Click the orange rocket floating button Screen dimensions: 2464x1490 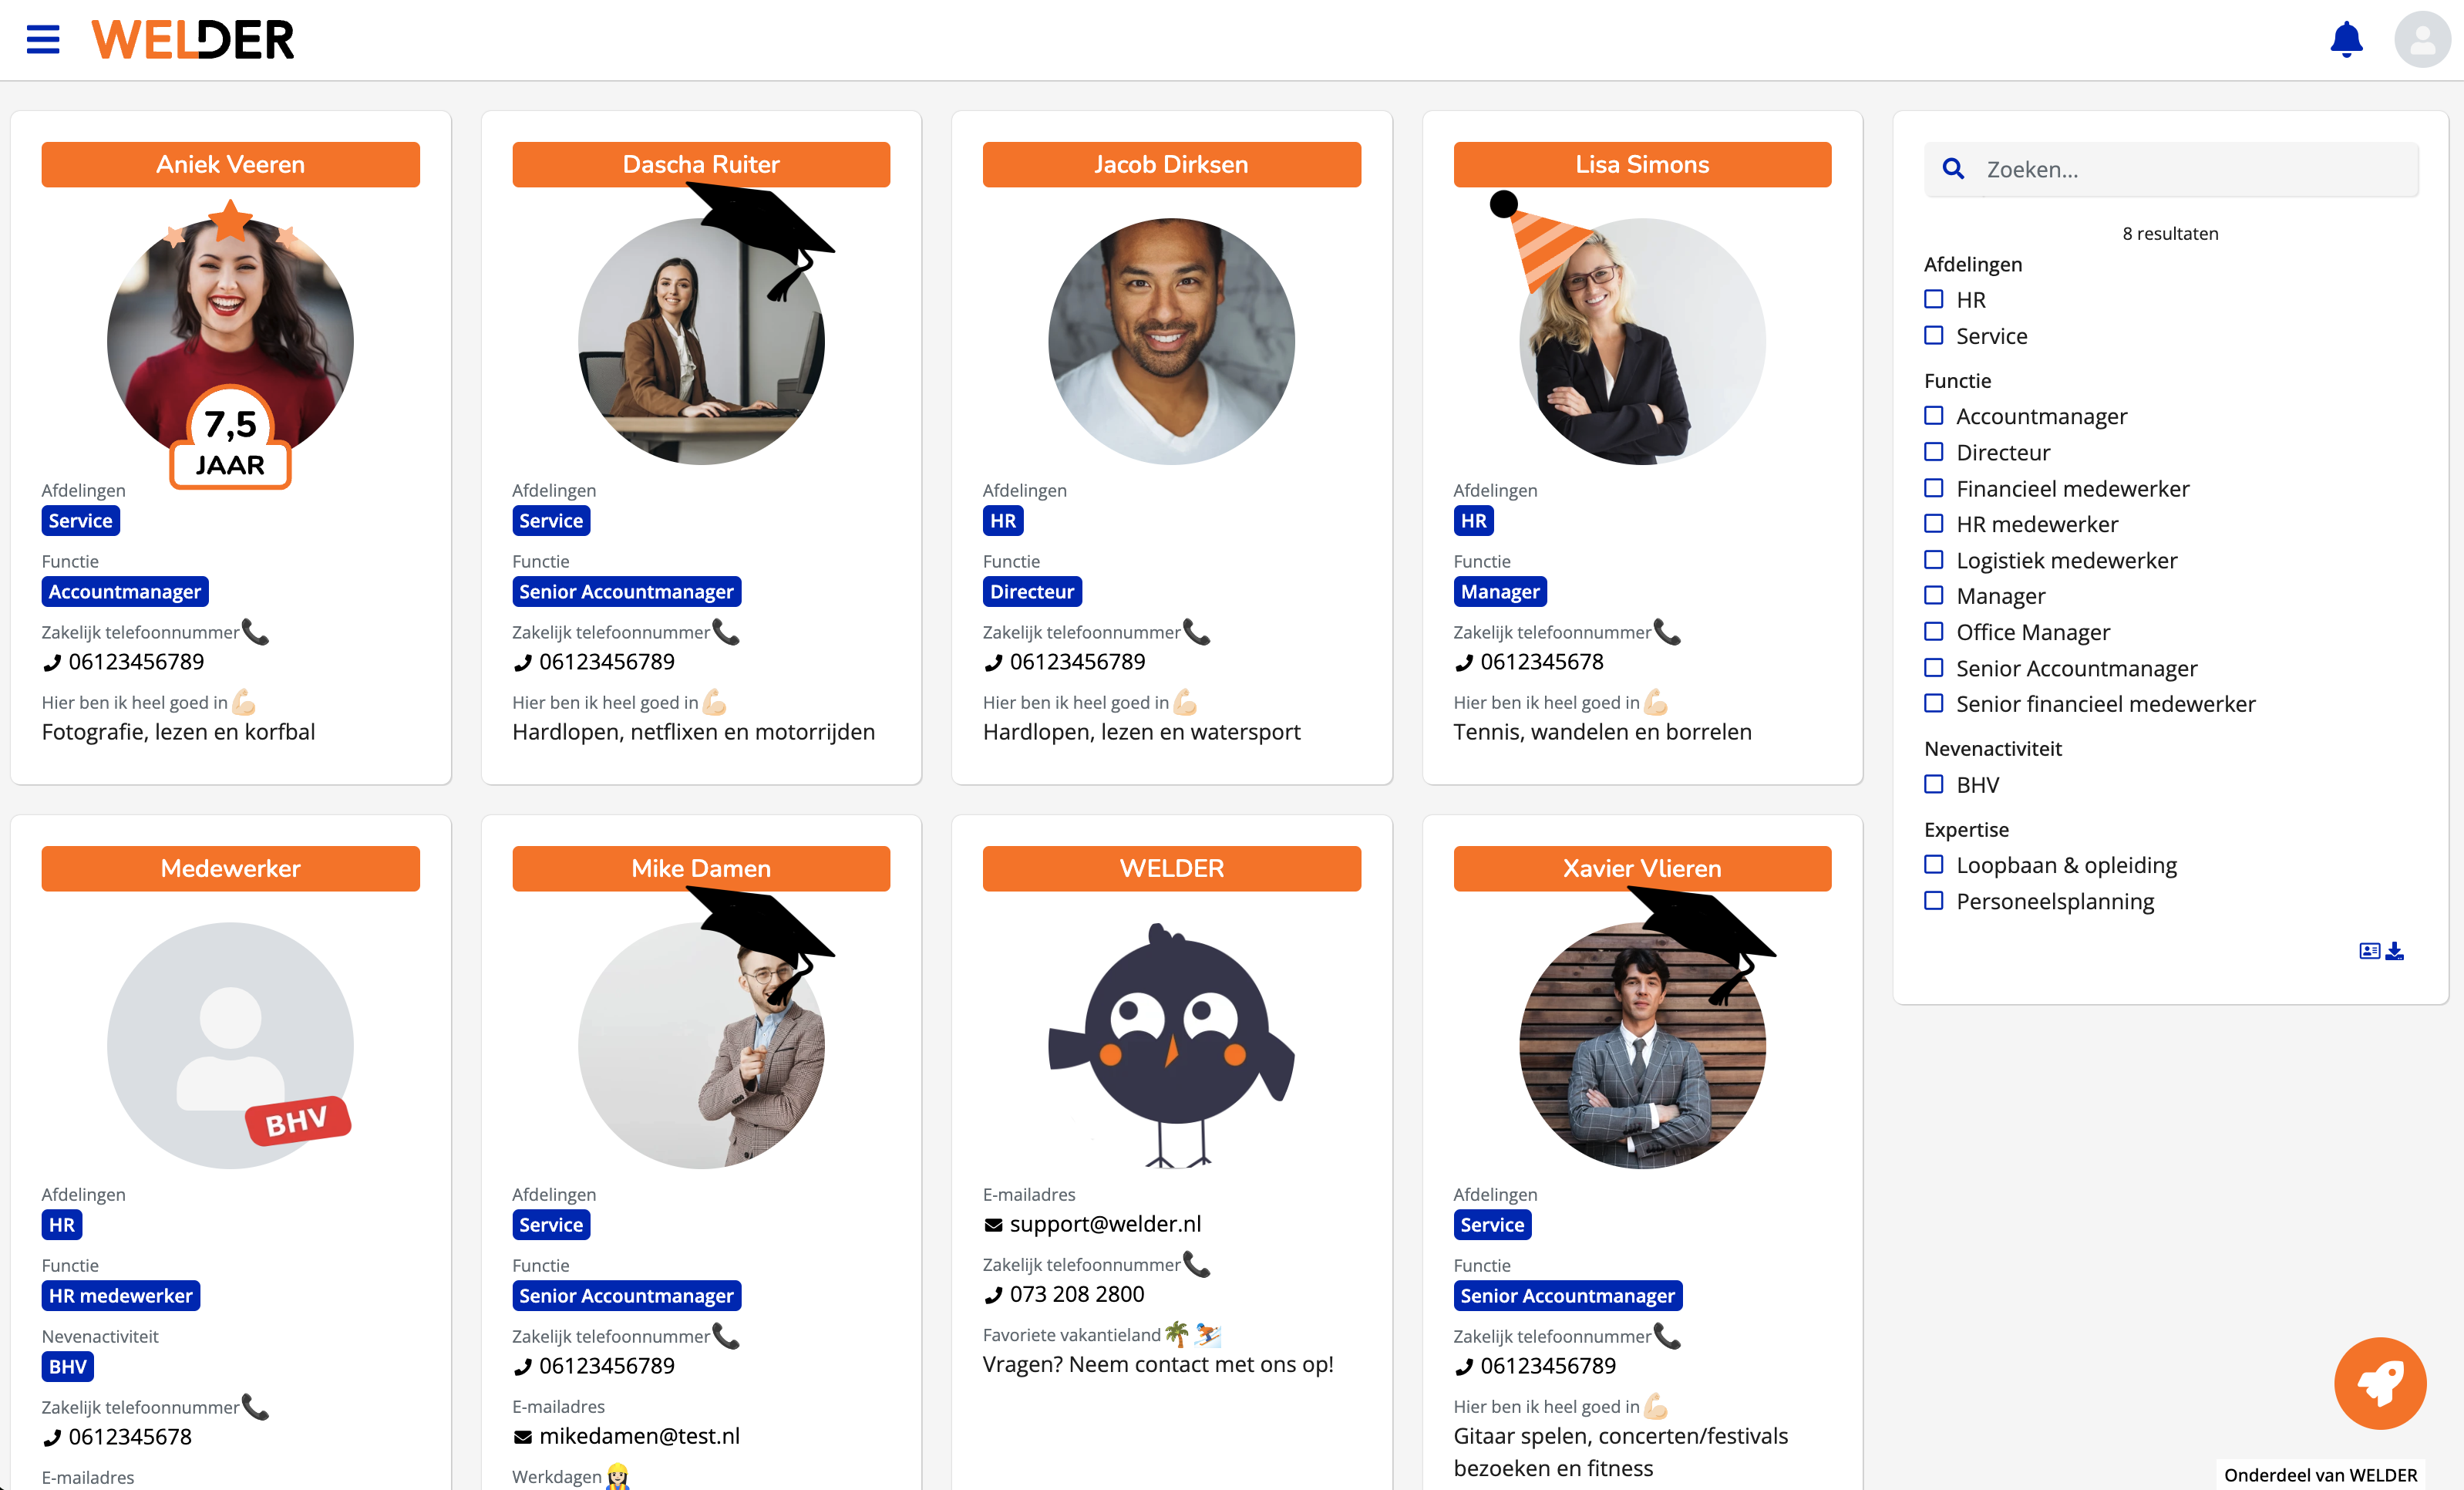(2380, 1383)
